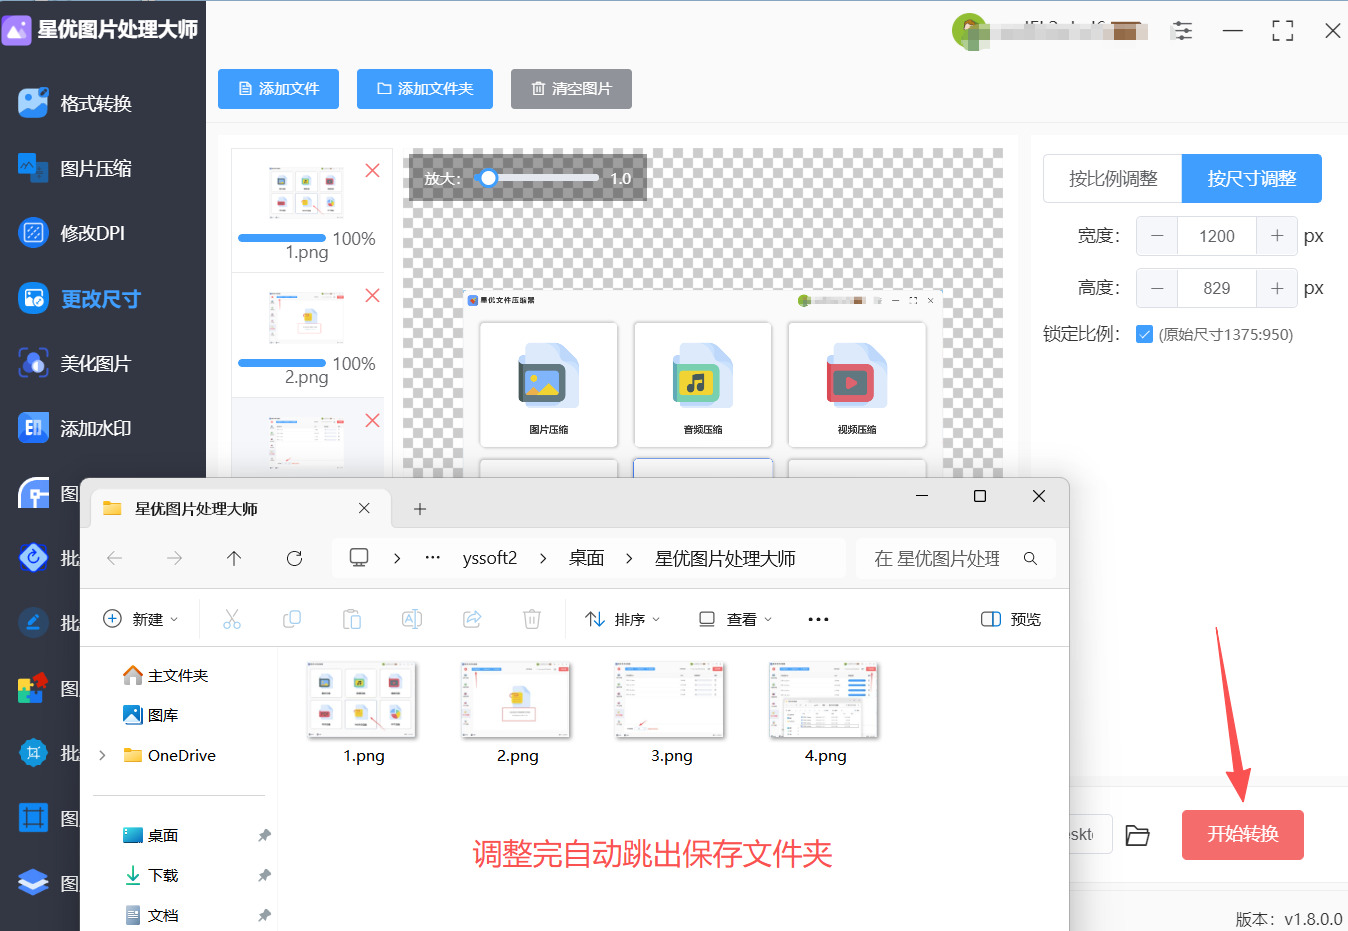Click the PC icon in the address bar
The height and width of the screenshot is (931, 1348).
tap(359, 558)
